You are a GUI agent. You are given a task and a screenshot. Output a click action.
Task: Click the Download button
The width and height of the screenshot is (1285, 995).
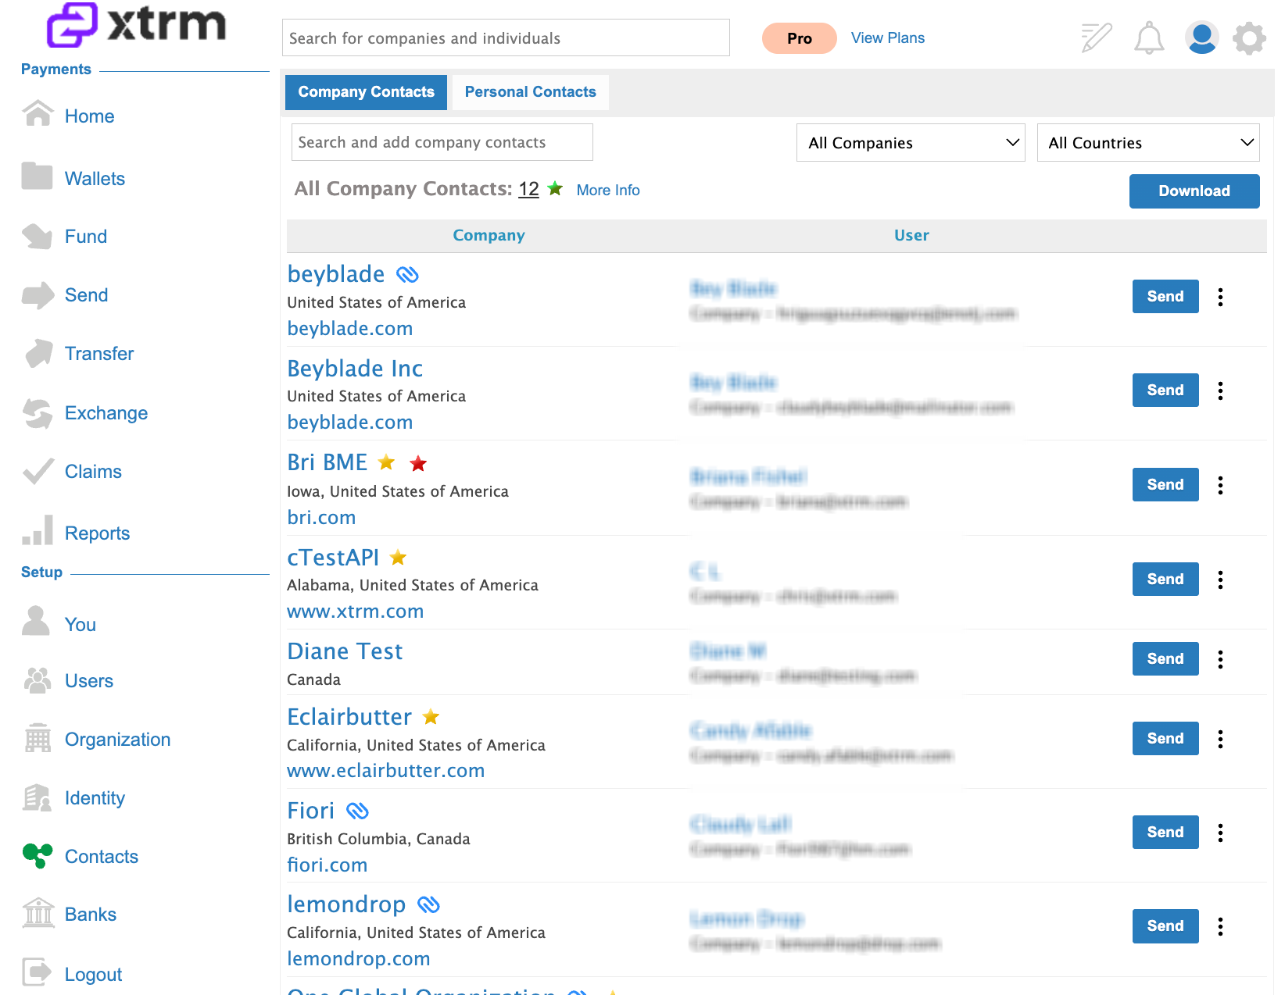coord(1194,191)
